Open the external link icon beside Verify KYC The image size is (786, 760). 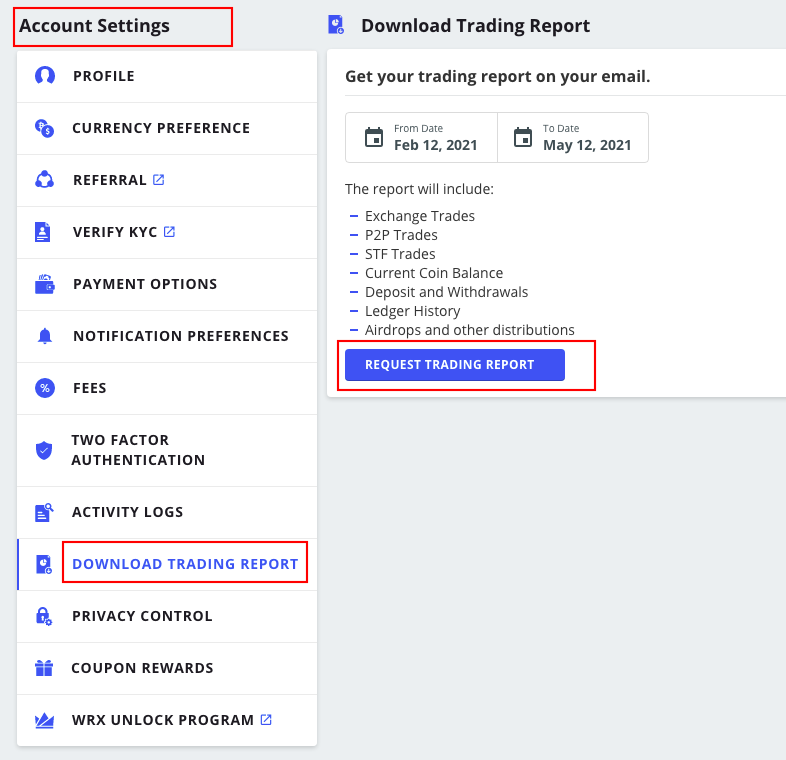coord(169,232)
